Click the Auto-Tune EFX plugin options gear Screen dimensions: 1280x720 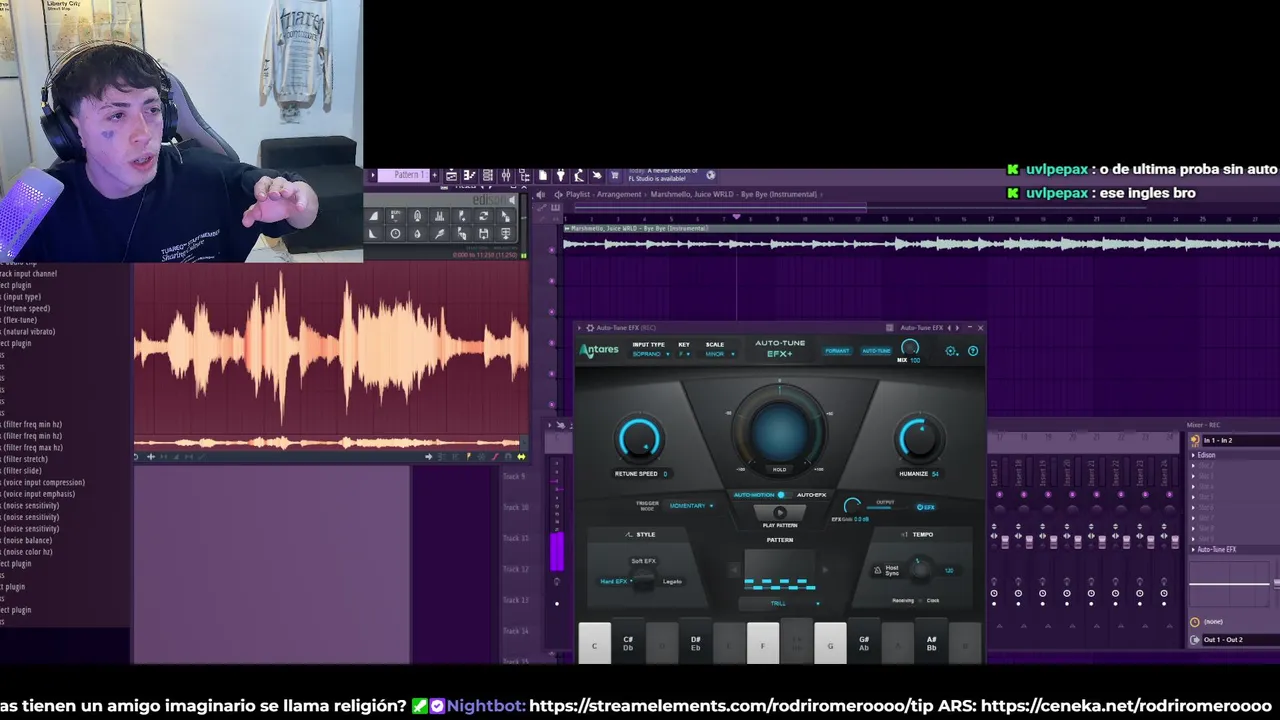pyautogui.click(x=590, y=327)
